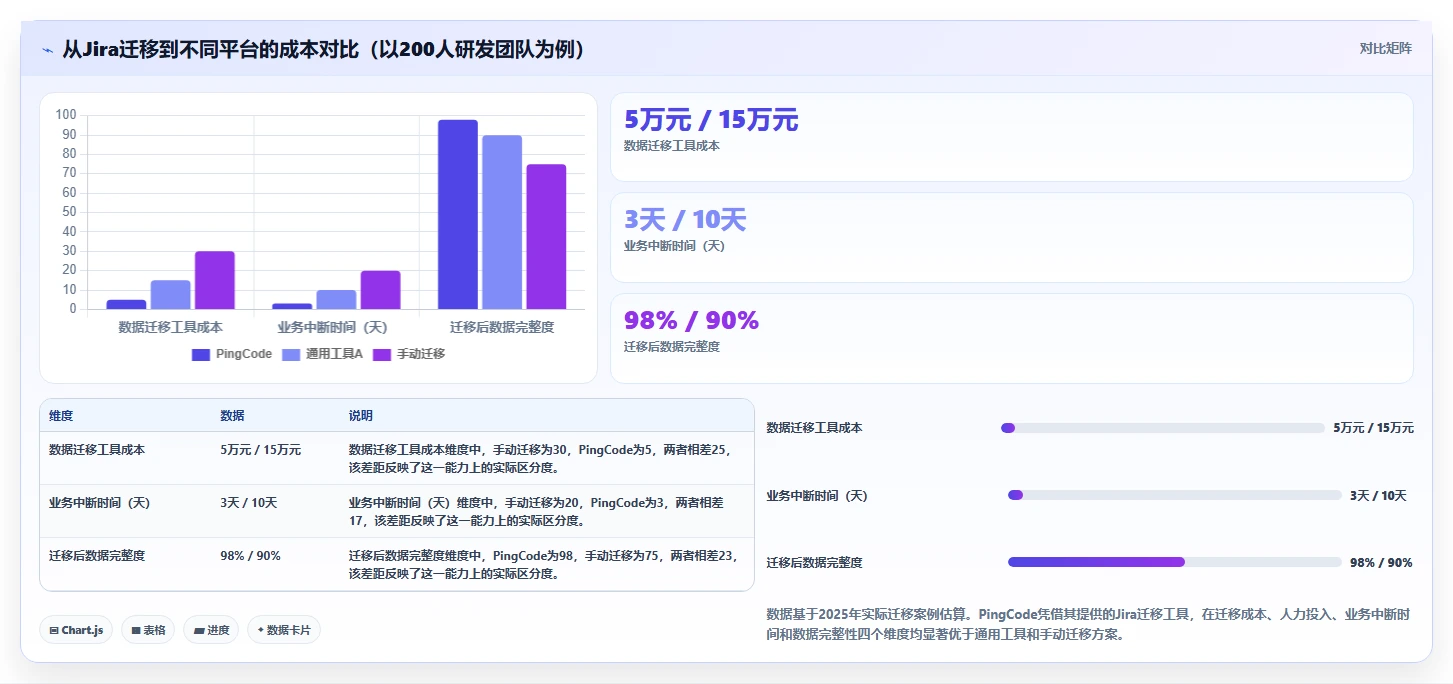Click table cell 迁移后数据完整度 in 维度 column
The height and width of the screenshot is (684, 1453).
coord(97,556)
